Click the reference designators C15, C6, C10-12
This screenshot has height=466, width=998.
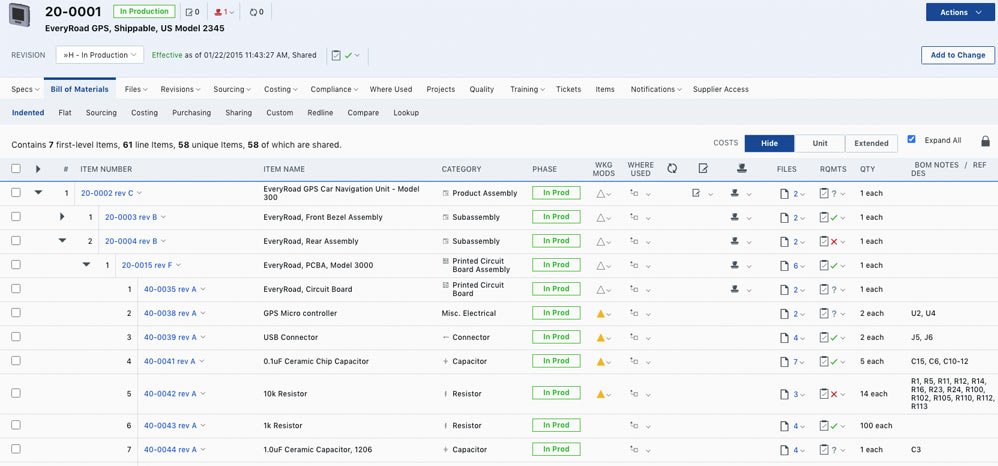(939, 362)
